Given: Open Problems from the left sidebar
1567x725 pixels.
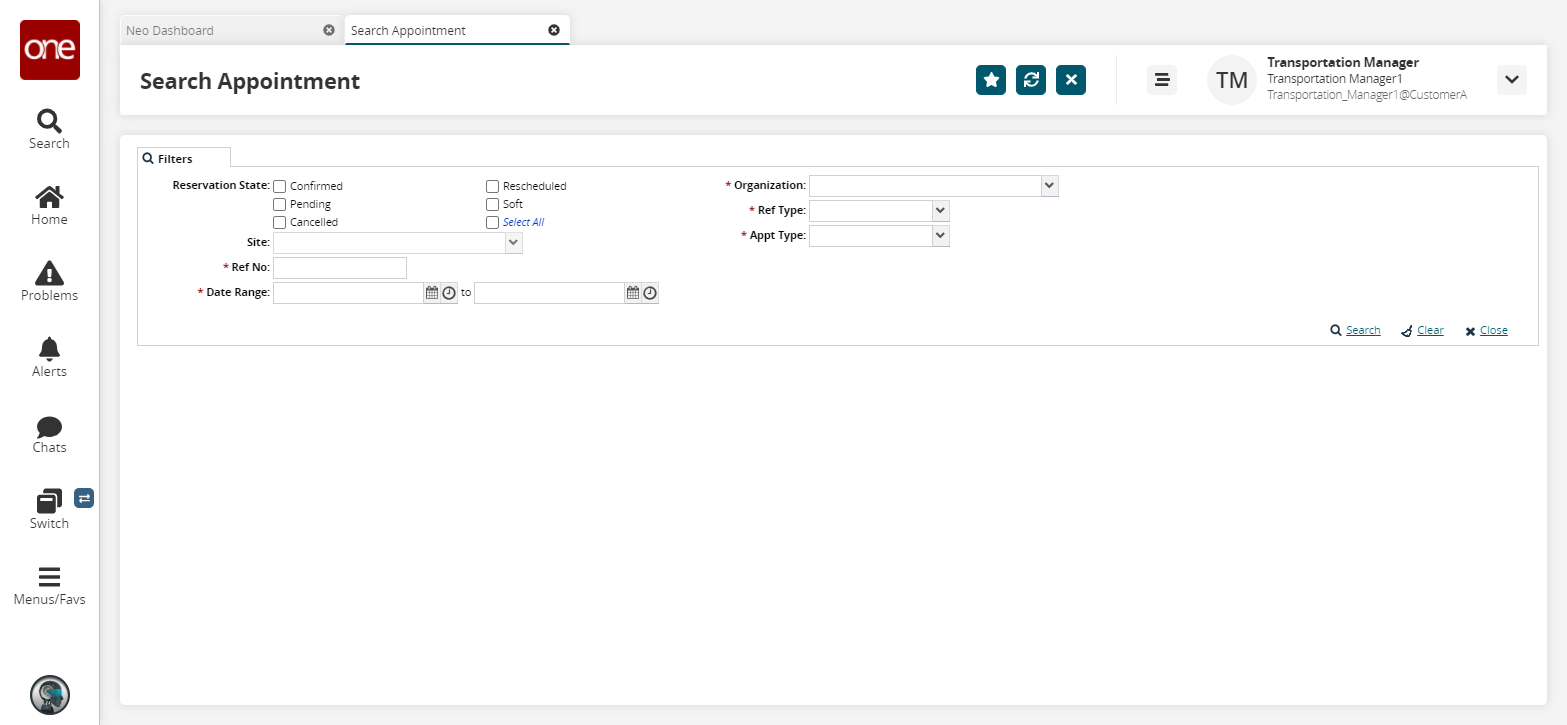Looking at the screenshot, I should 49,281.
